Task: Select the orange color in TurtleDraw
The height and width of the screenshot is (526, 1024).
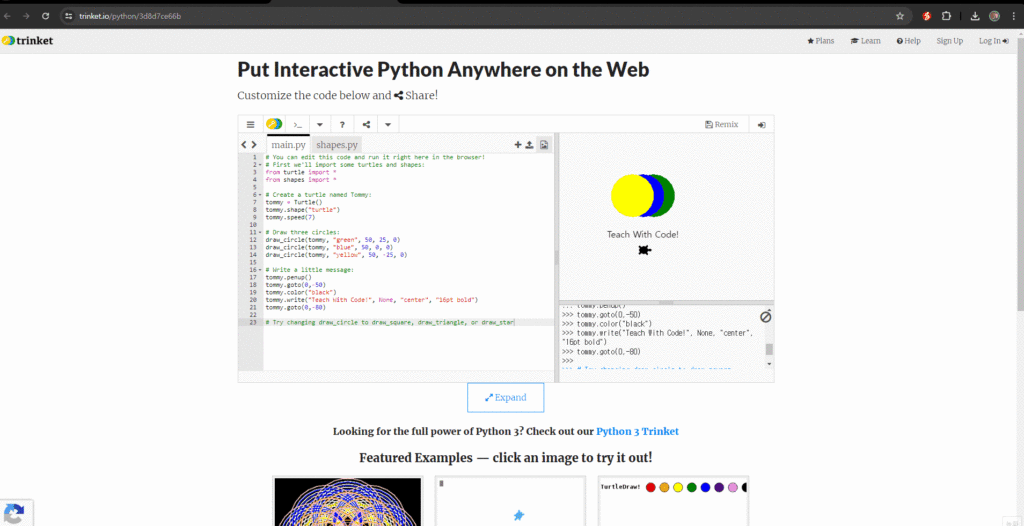Action: 664,487
